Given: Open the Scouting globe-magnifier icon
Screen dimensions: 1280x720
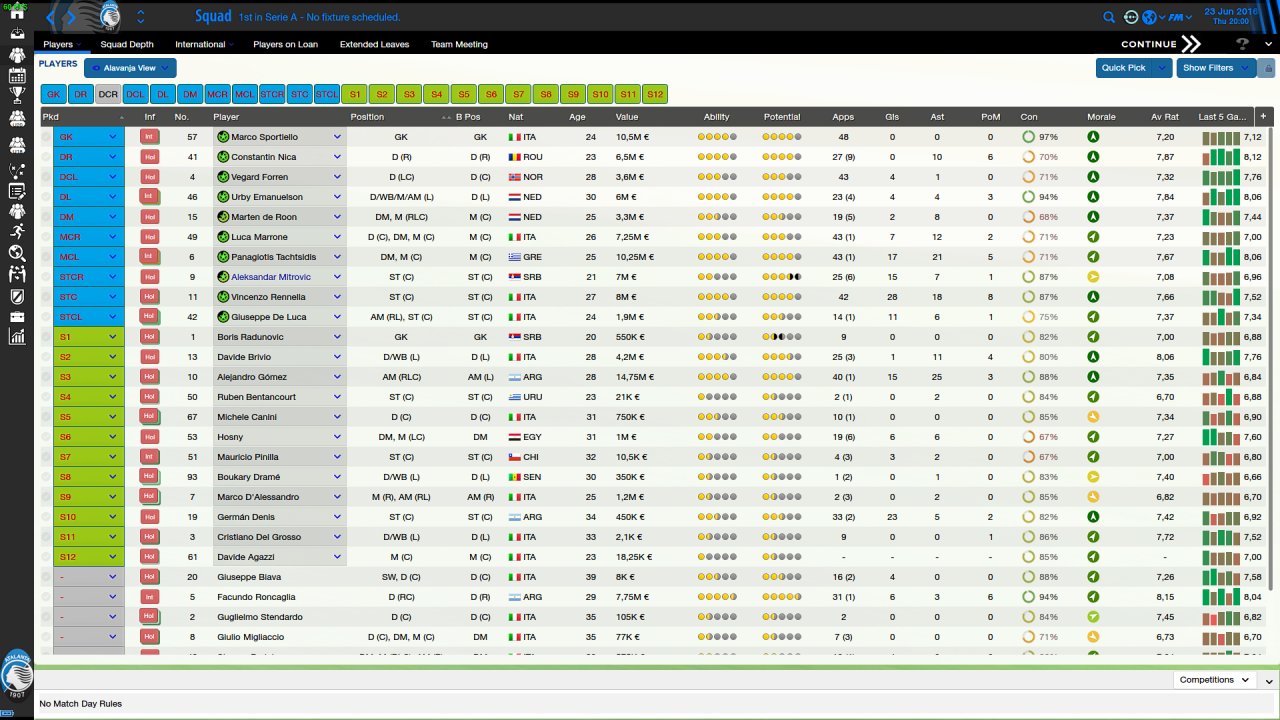Looking at the screenshot, I should coord(16,252).
